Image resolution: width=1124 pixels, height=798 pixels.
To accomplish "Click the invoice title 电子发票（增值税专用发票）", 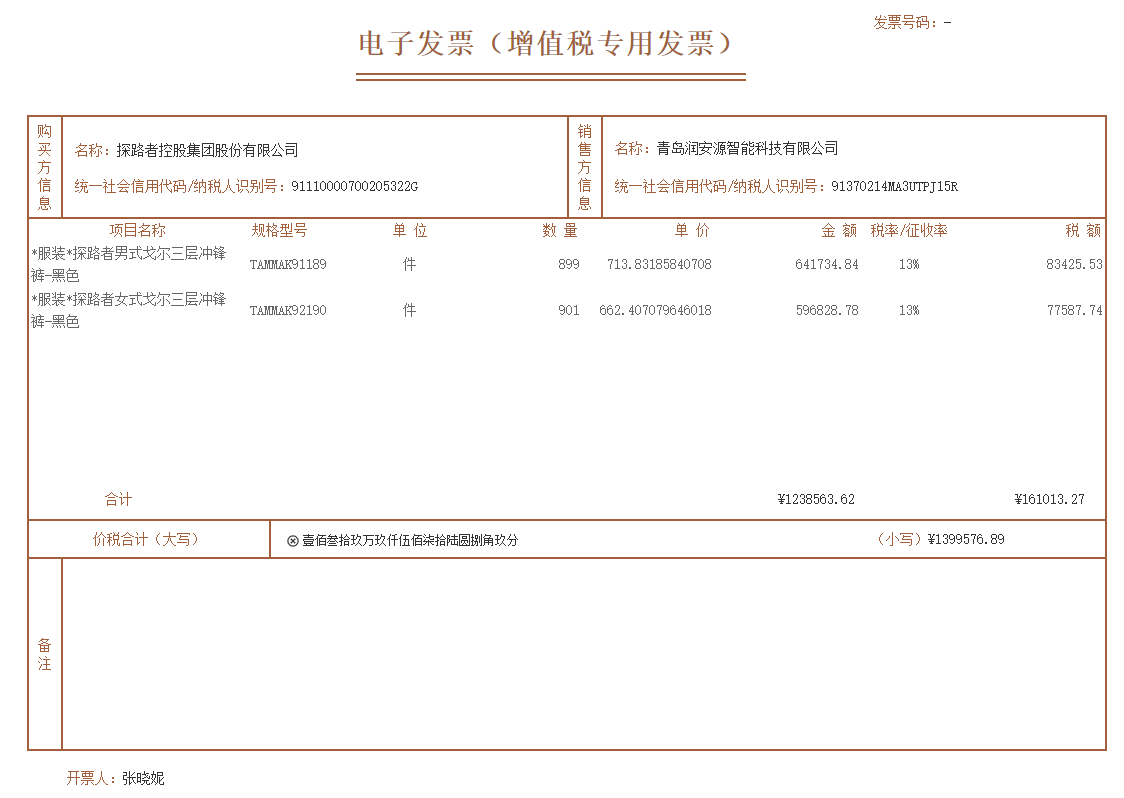I will (x=550, y=44).
